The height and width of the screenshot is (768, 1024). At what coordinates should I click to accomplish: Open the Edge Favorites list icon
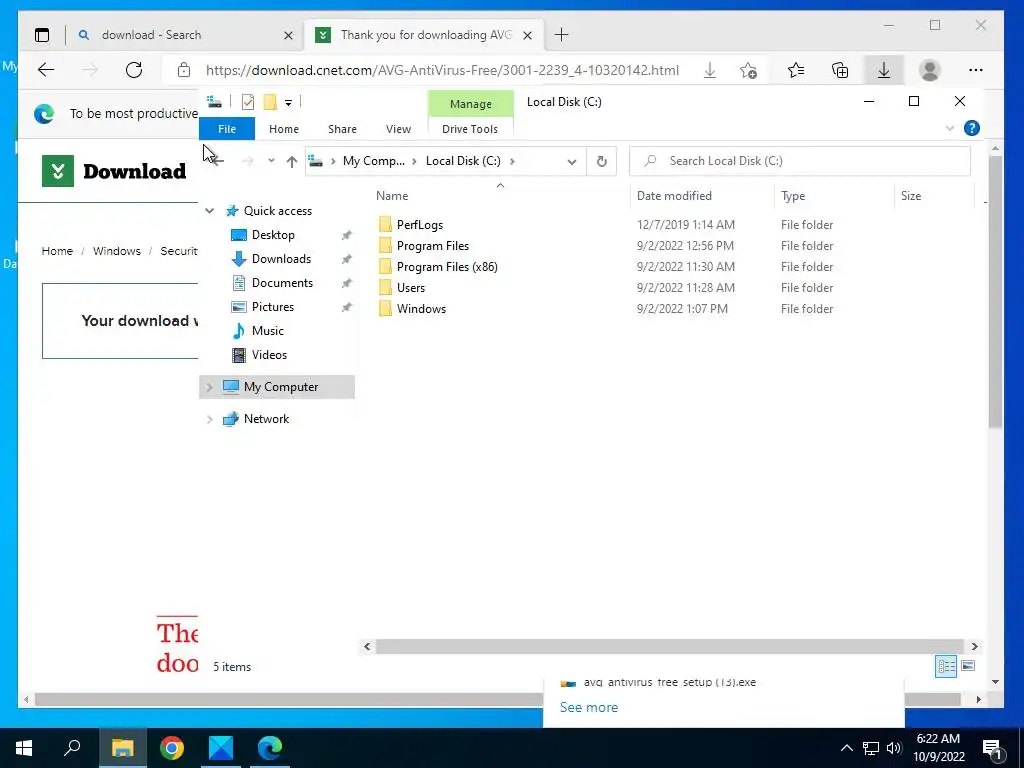795,70
